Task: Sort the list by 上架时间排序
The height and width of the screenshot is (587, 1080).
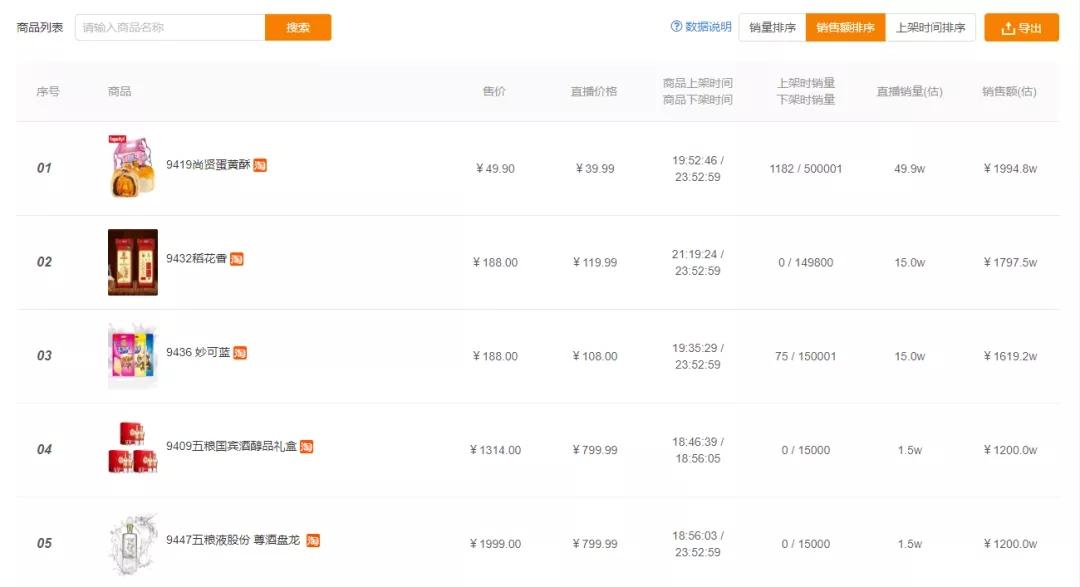Action: coord(930,28)
